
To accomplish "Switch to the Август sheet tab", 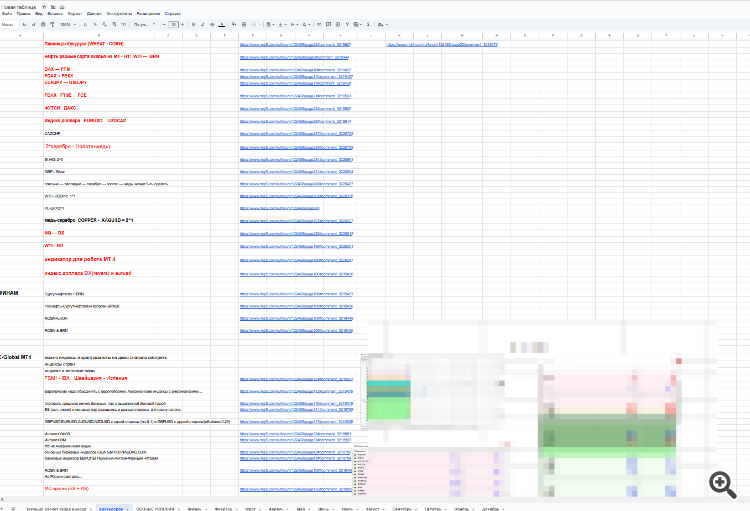I will (x=373, y=509).
